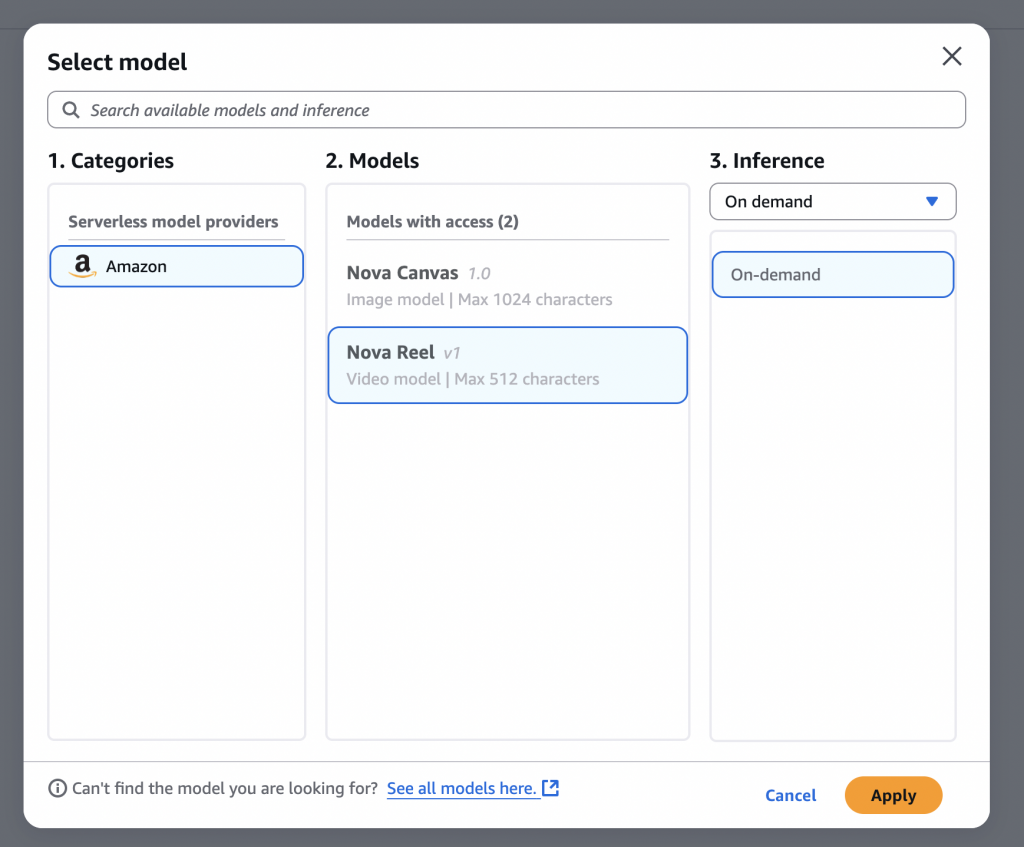Focus the search available models field
Screen dimensions: 1024x847
point(520,110)
